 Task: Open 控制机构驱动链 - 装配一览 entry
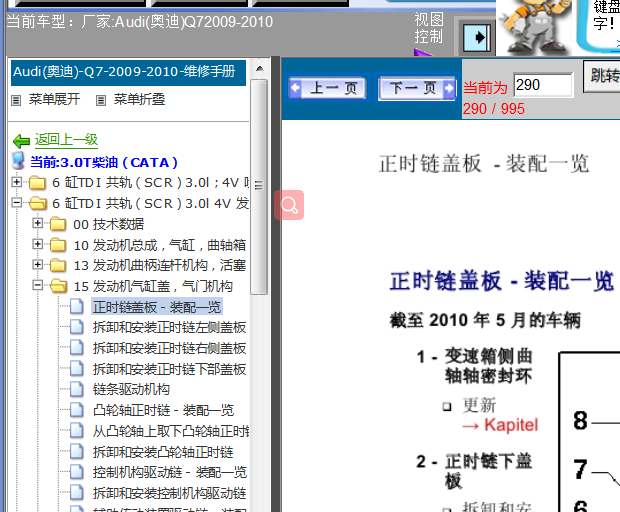coord(170,472)
